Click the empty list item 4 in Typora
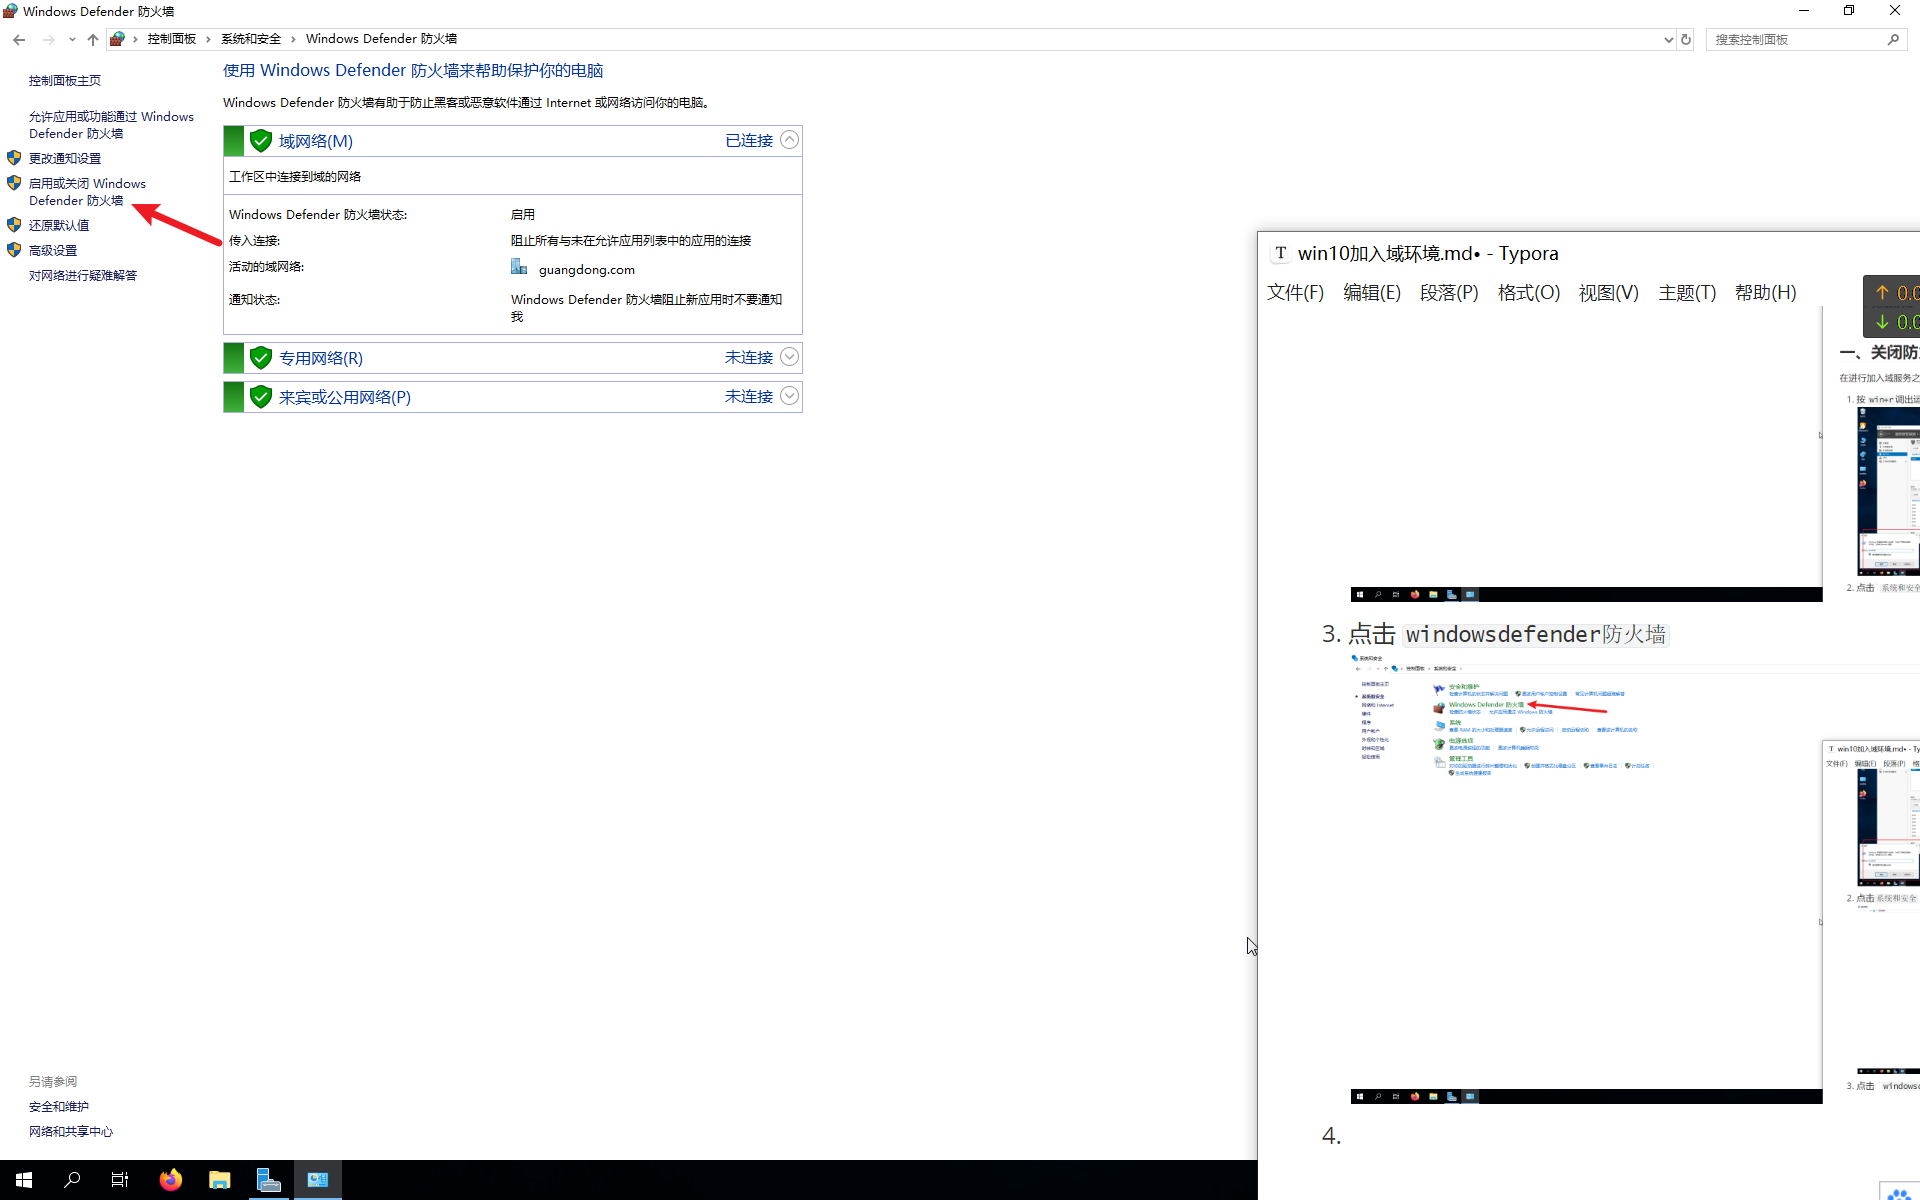The width and height of the screenshot is (1920, 1200). click(x=1331, y=1136)
